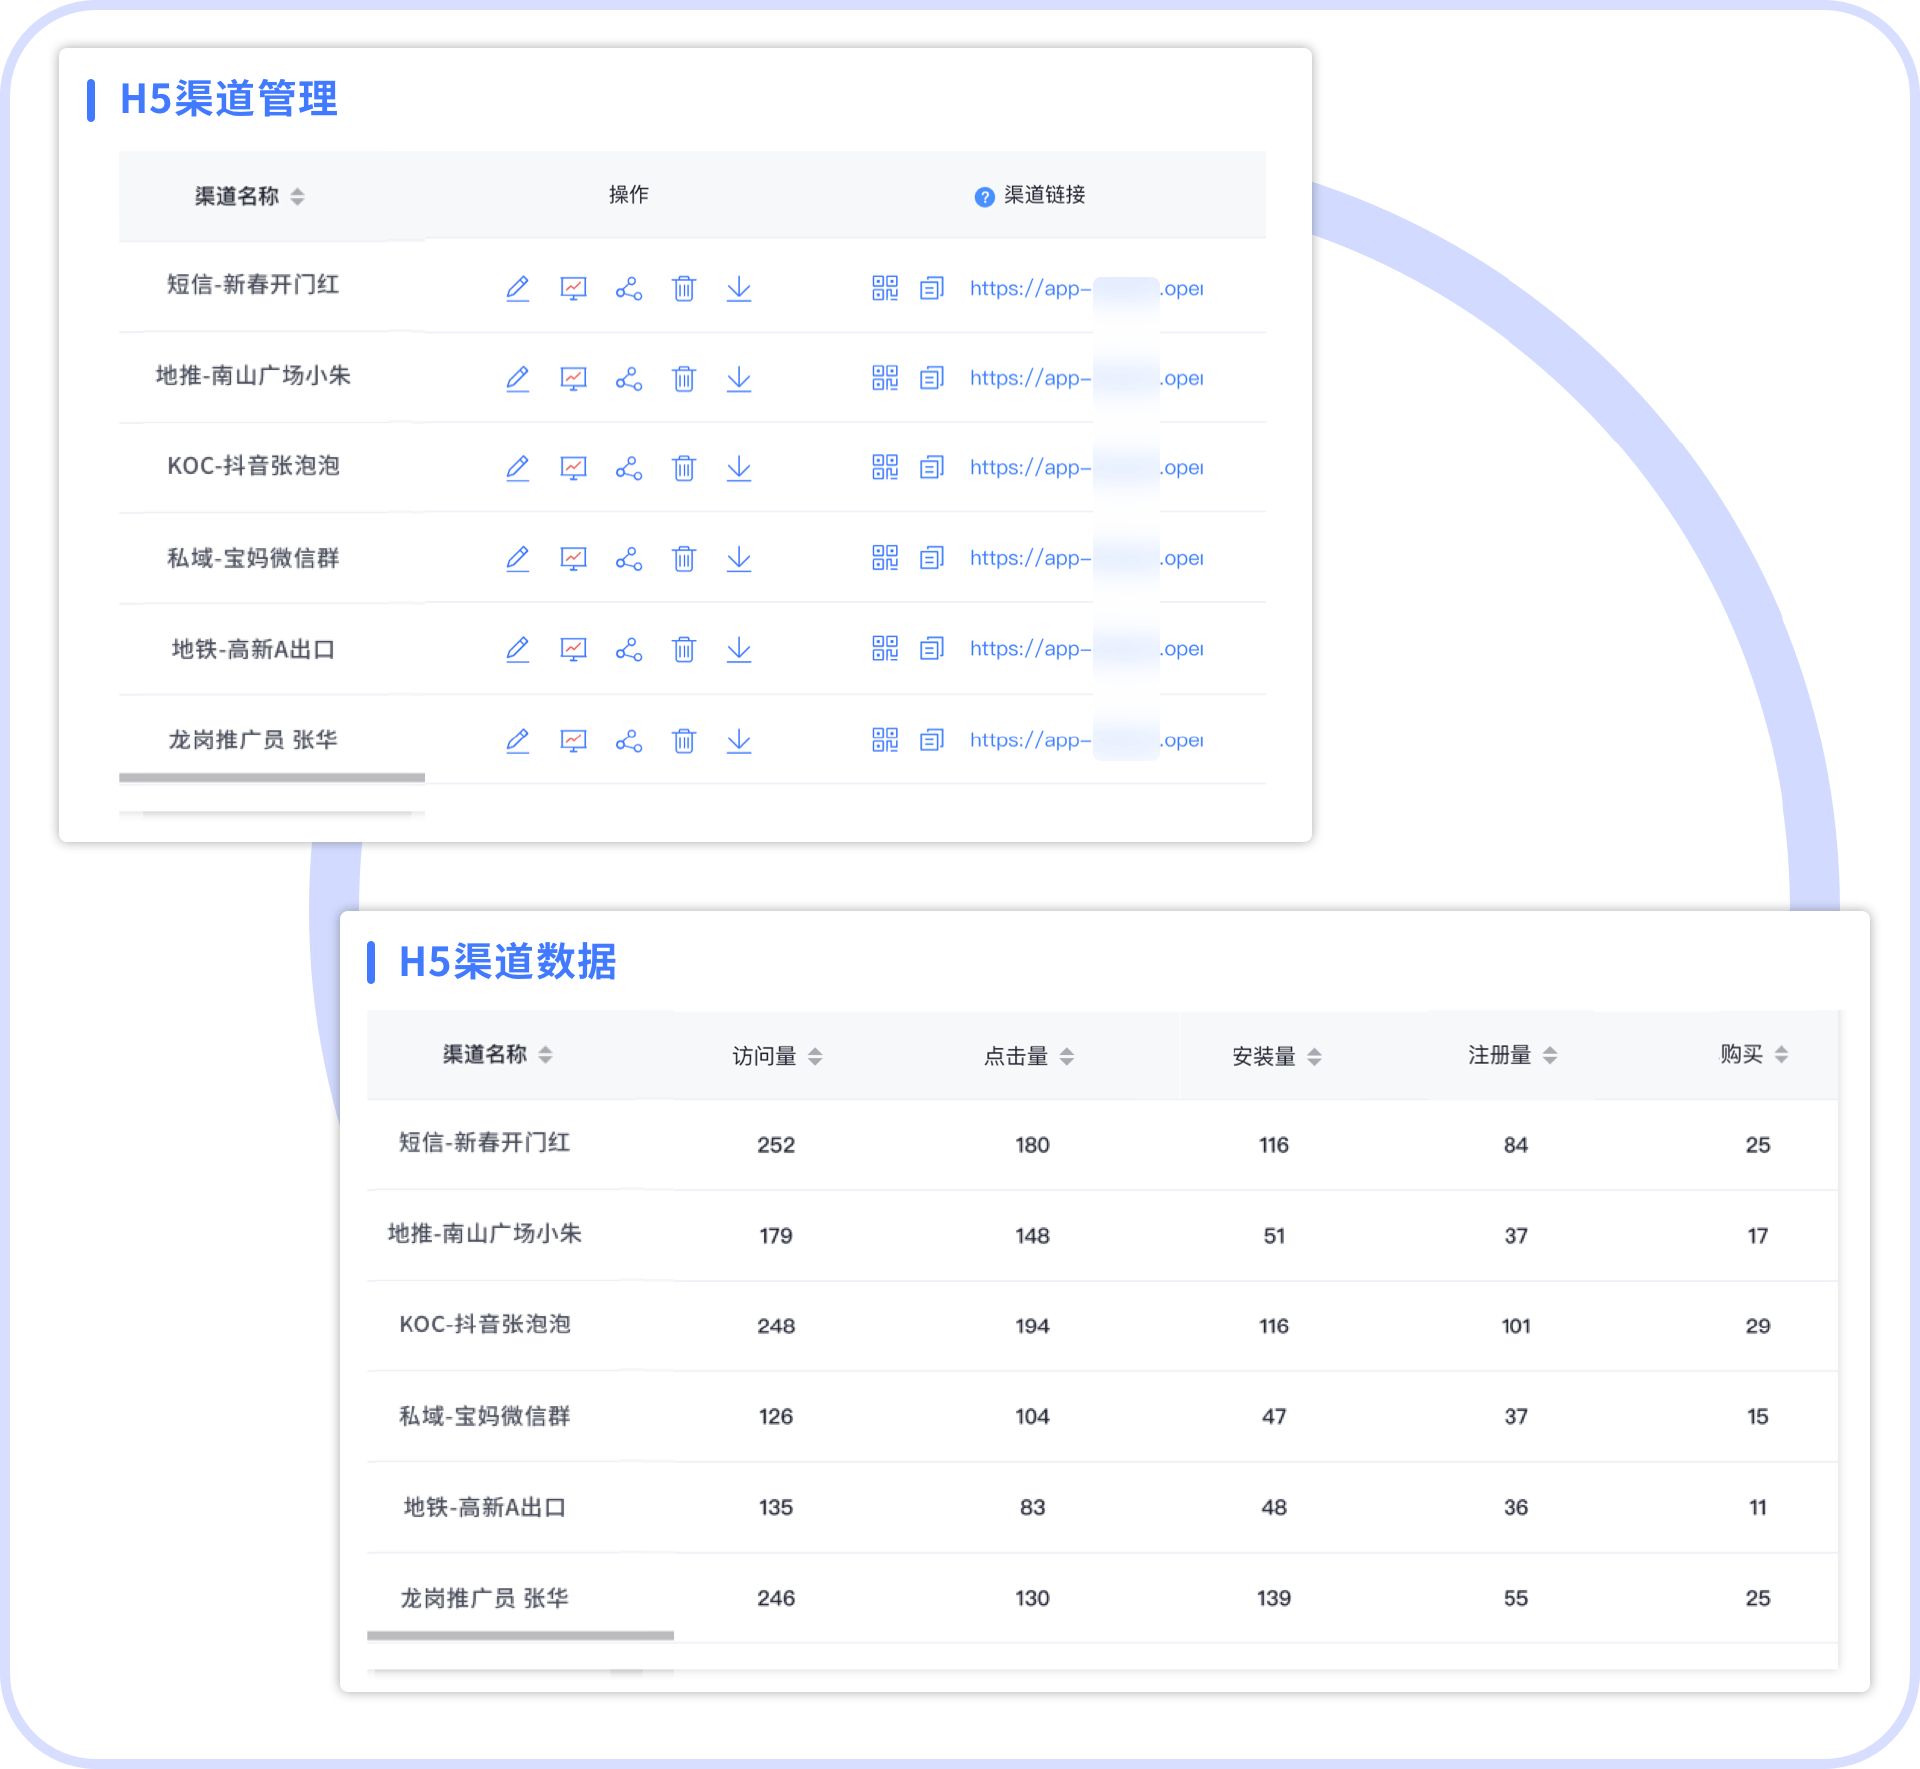Show QR code for KOC-抖音张泡泡 channel
The image size is (1920, 1769).
click(x=885, y=467)
